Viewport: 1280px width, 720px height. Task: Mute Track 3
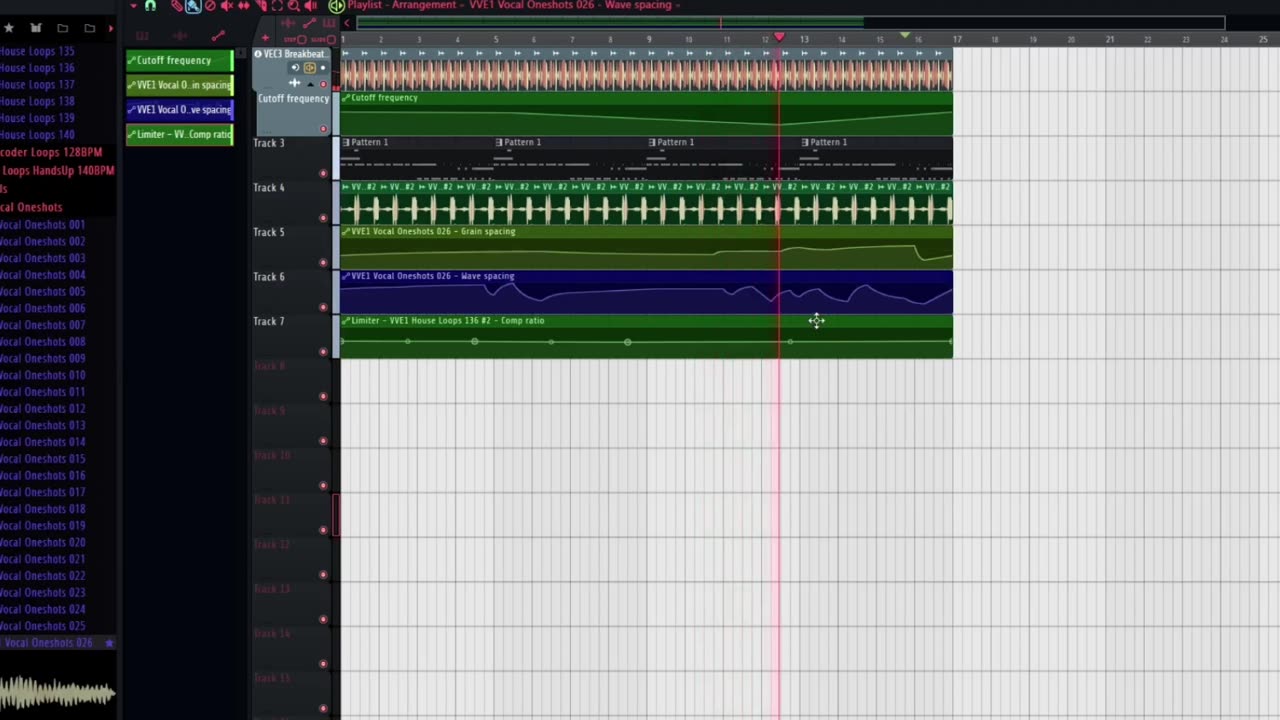coord(323,173)
